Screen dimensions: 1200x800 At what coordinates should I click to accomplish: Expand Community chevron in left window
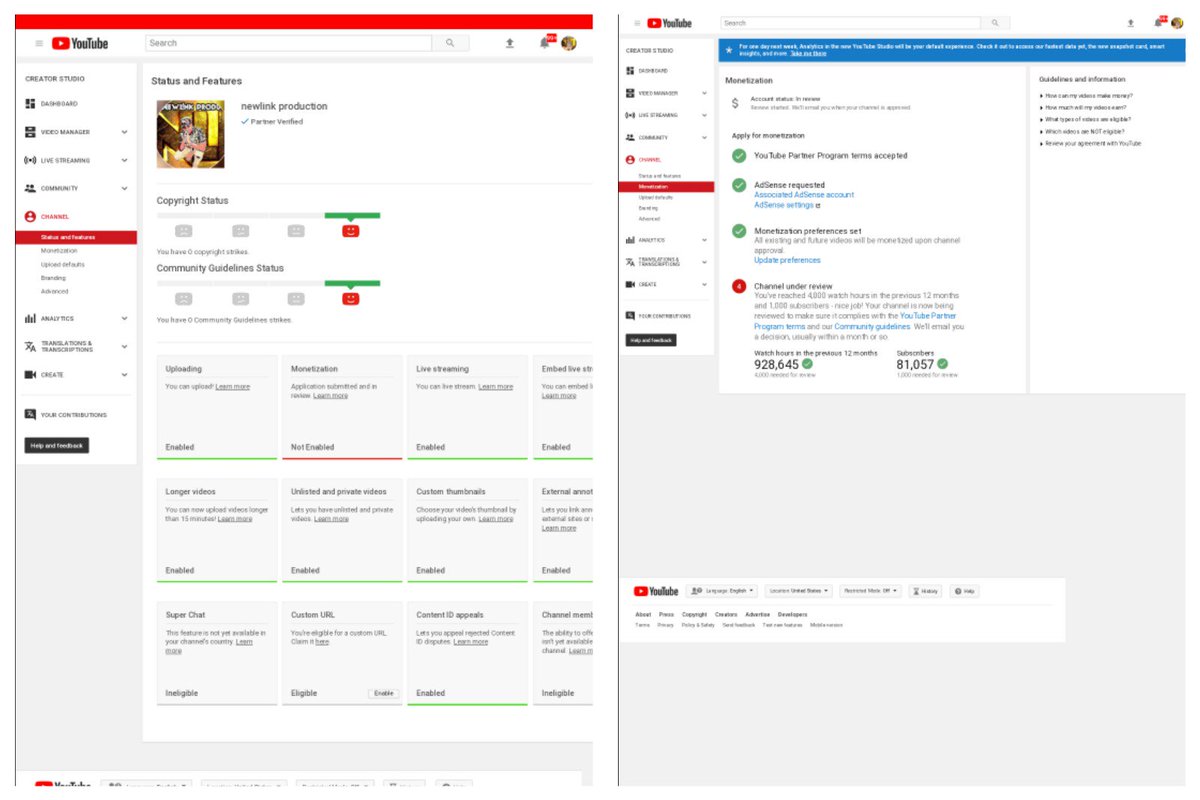[125, 188]
